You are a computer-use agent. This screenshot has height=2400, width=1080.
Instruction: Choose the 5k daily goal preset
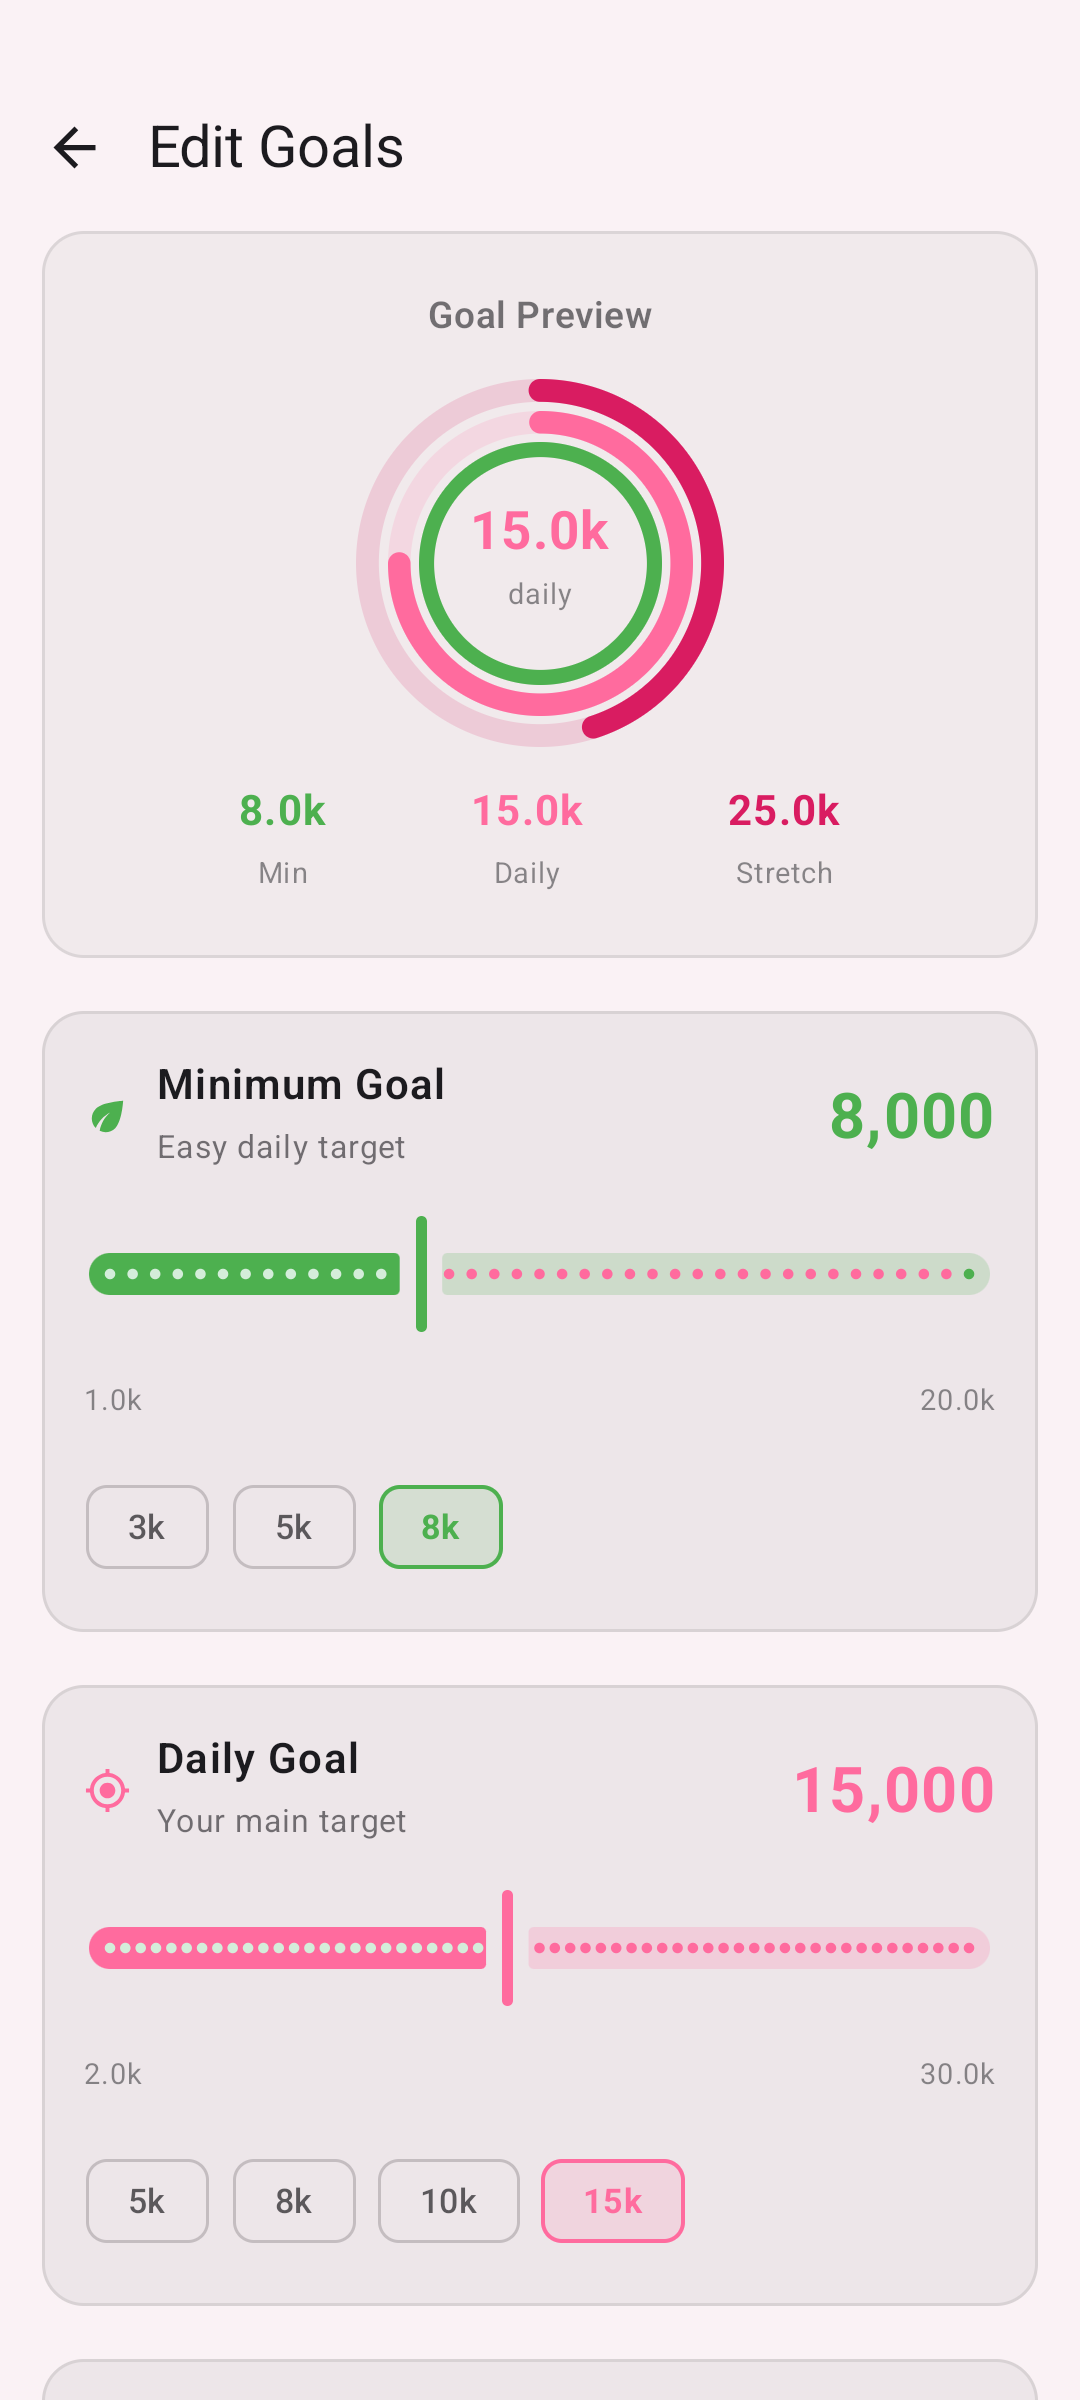click(146, 2201)
